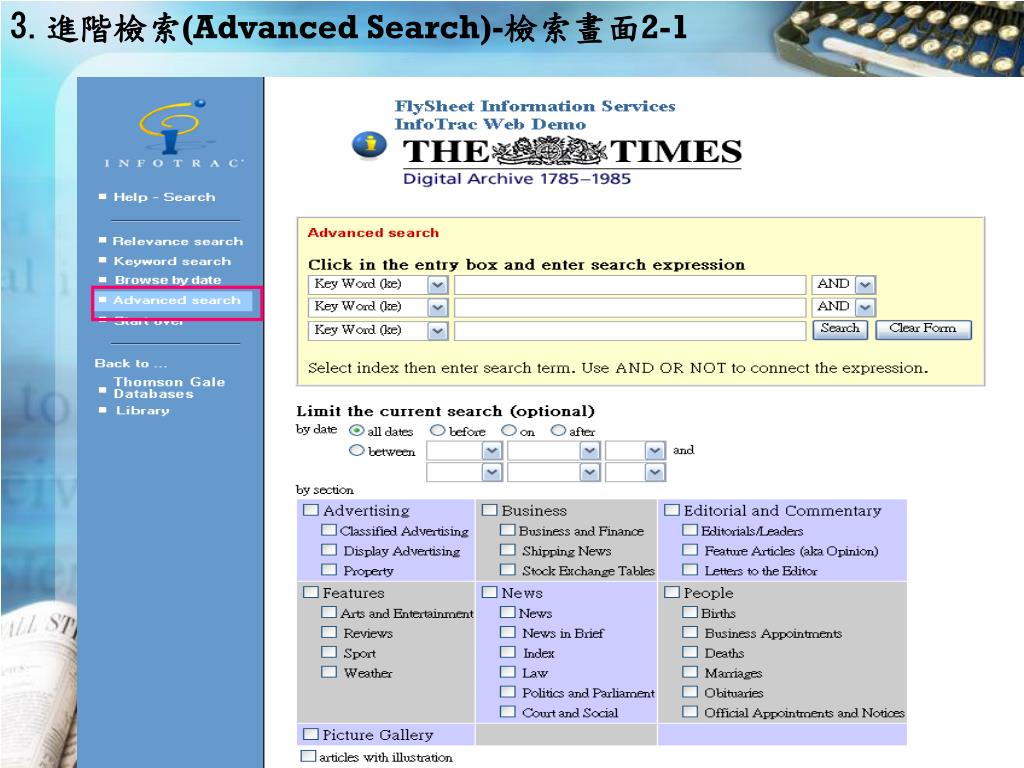Image resolution: width=1024 pixels, height=768 pixels.
Task: Check Business and Finance checkbox
Action: click(x=507, y=530)
